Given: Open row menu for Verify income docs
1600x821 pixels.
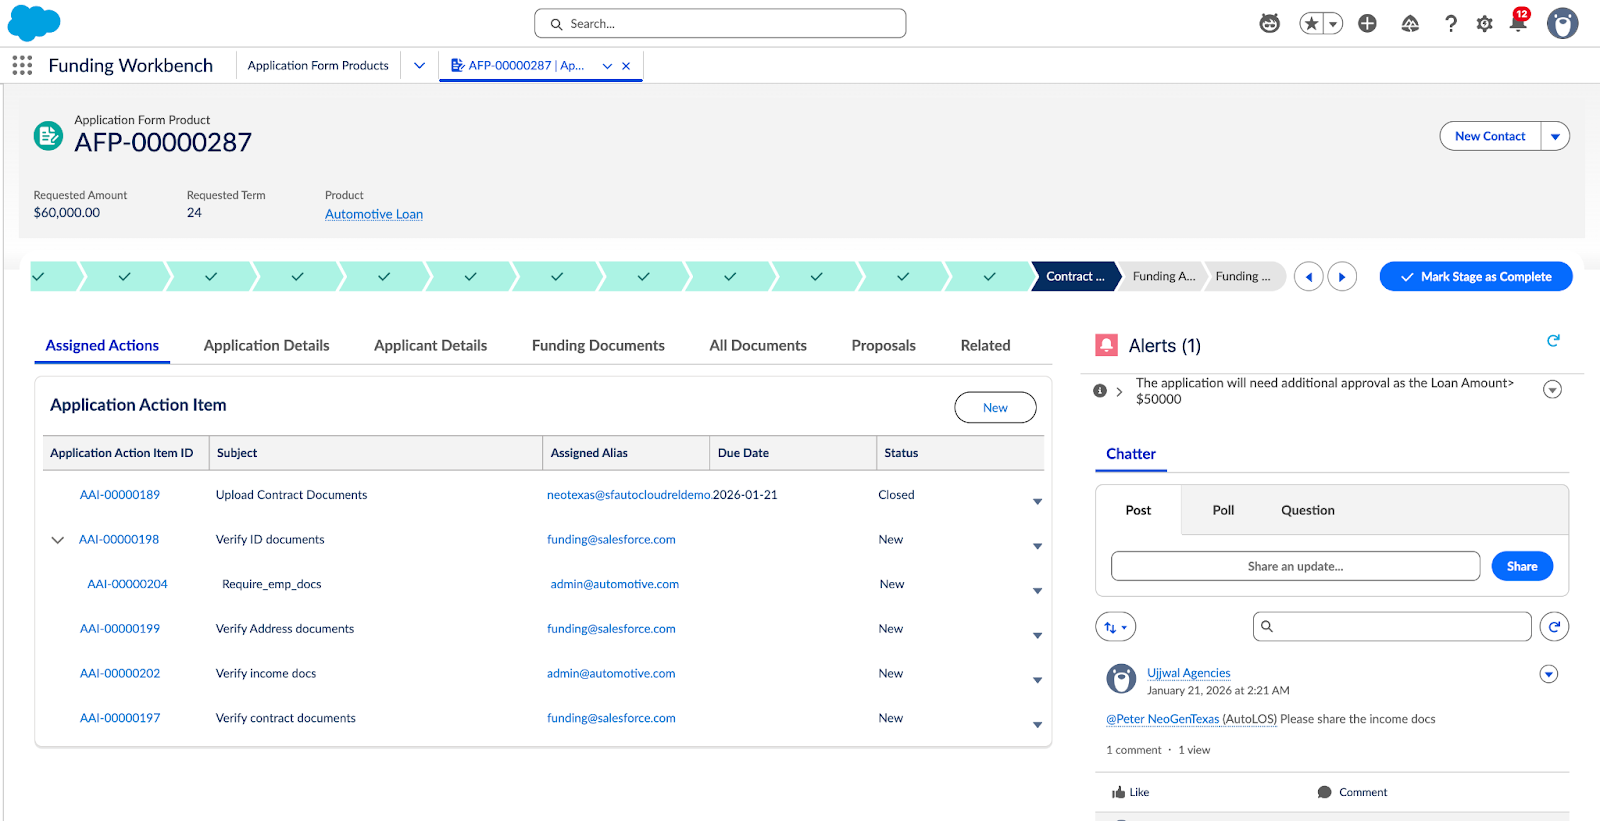Looking at the screenshot, I should pos(1037,680).
